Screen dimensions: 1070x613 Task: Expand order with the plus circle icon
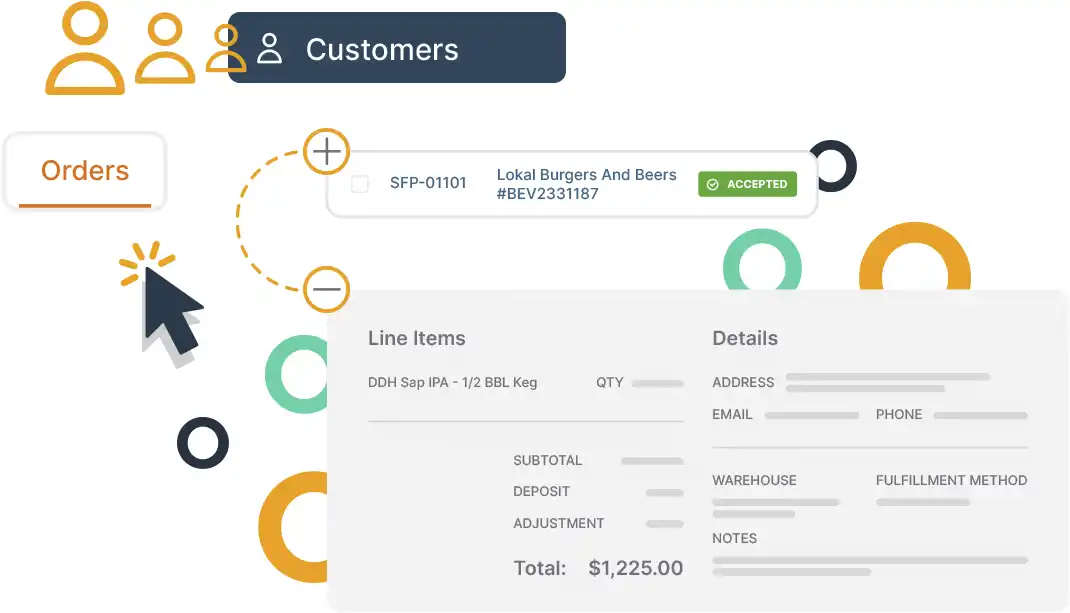(326, 151)
